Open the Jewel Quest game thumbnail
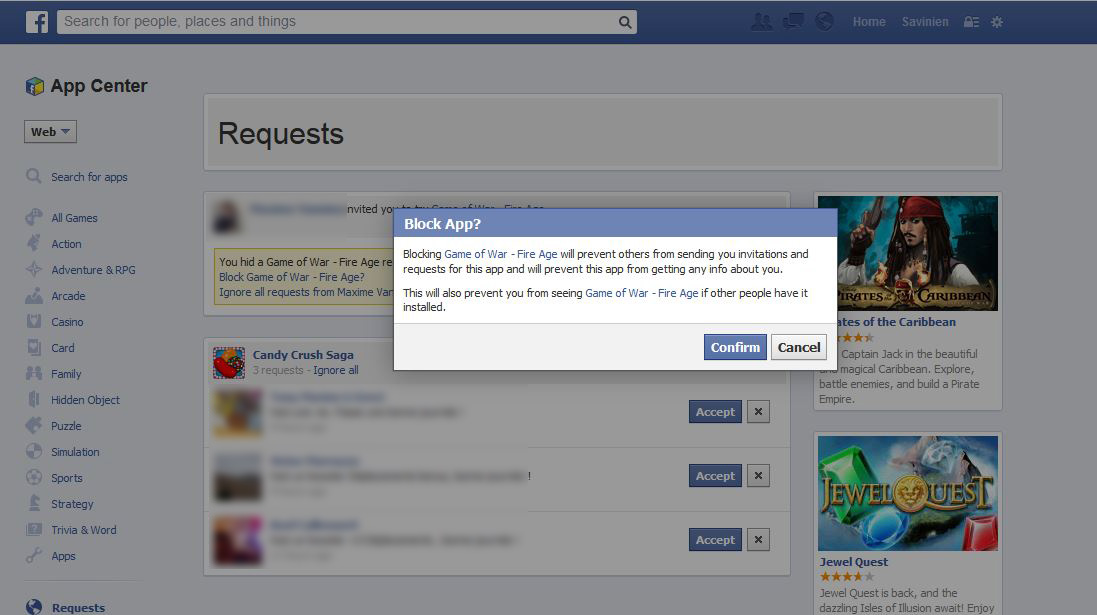Image resolution: width=1097 pixels, height=615 pixels. (x=908, y=493)
